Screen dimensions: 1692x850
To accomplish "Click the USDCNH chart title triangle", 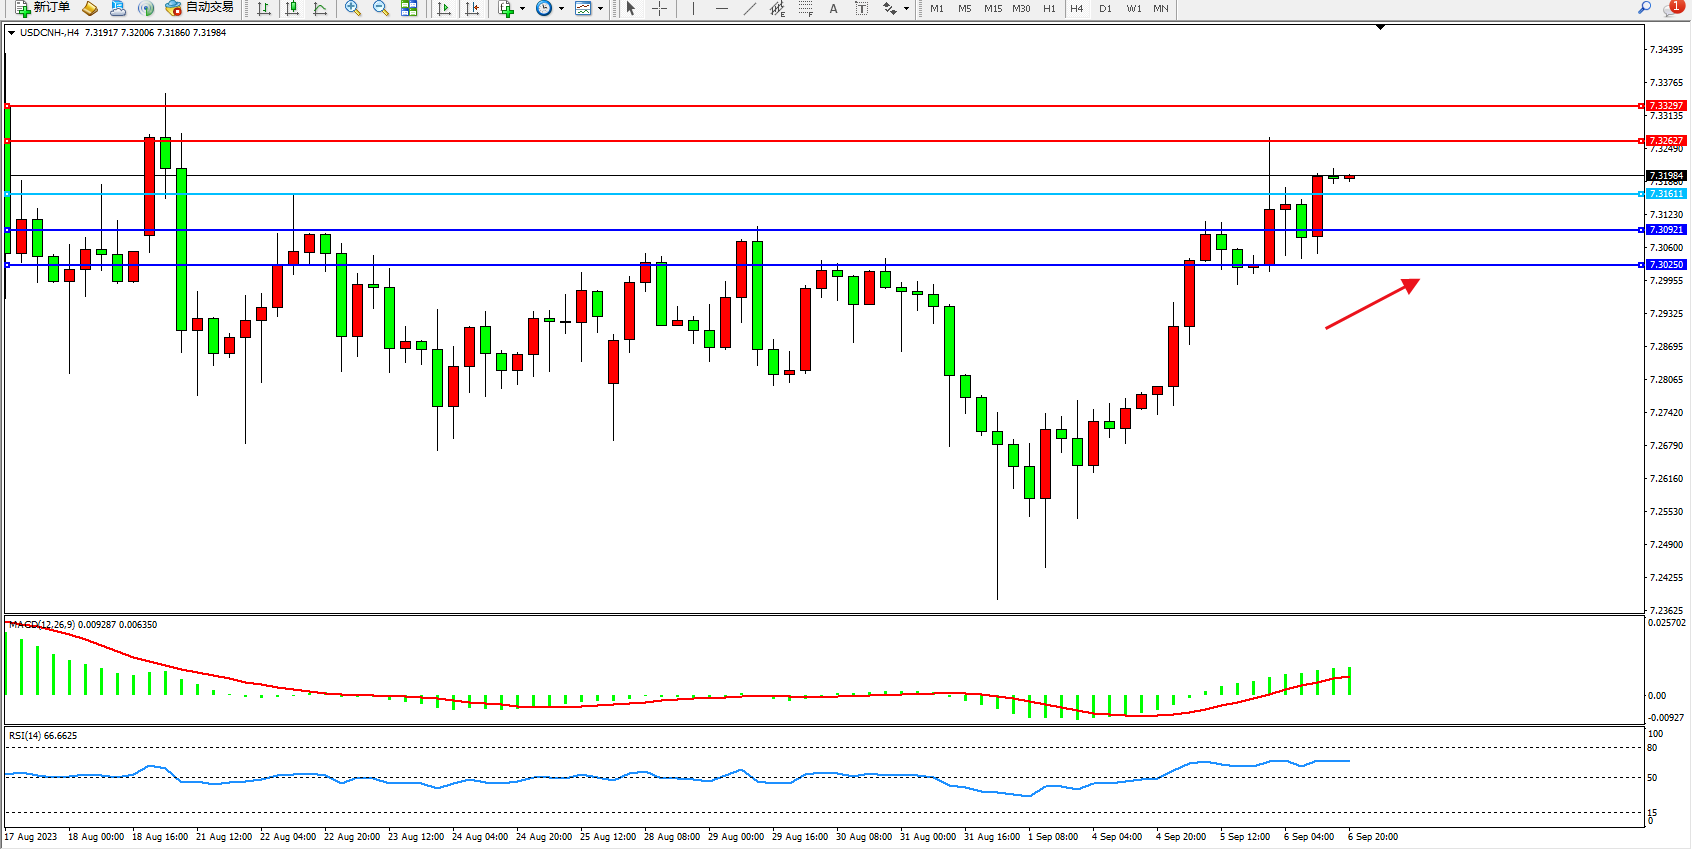I will [11, 33].
